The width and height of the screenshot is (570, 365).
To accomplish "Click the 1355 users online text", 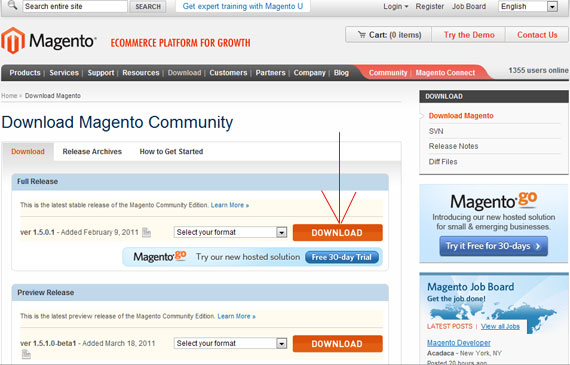I will pyautogui.click(x=538, y=71).
